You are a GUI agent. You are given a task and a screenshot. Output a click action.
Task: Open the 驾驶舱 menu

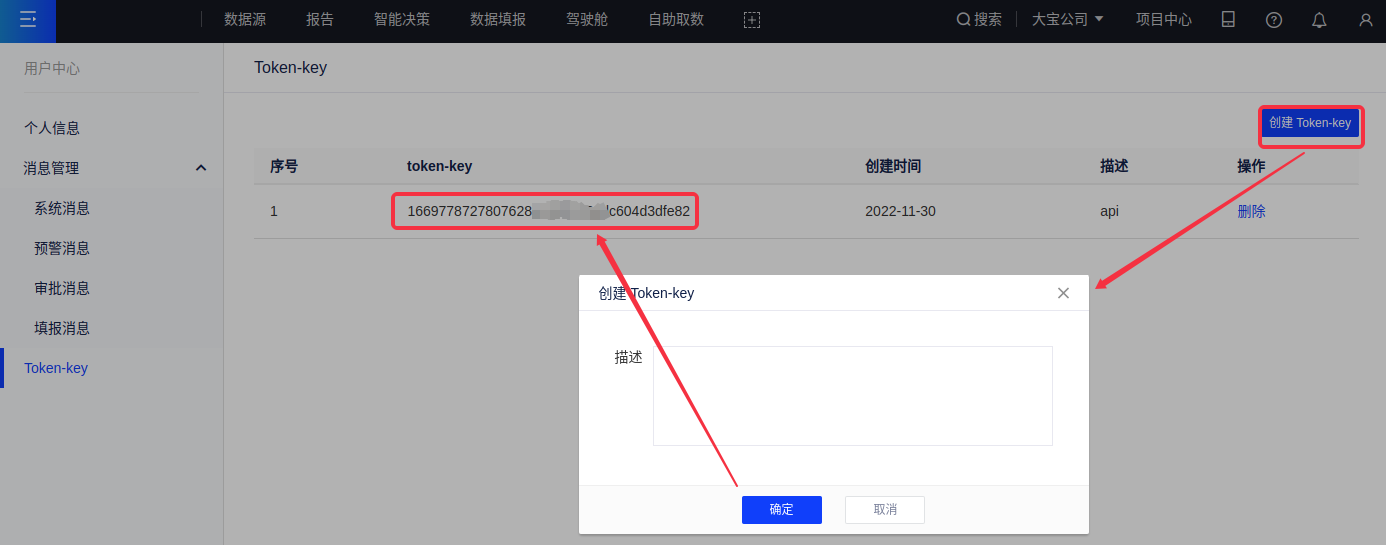(587, 20)
